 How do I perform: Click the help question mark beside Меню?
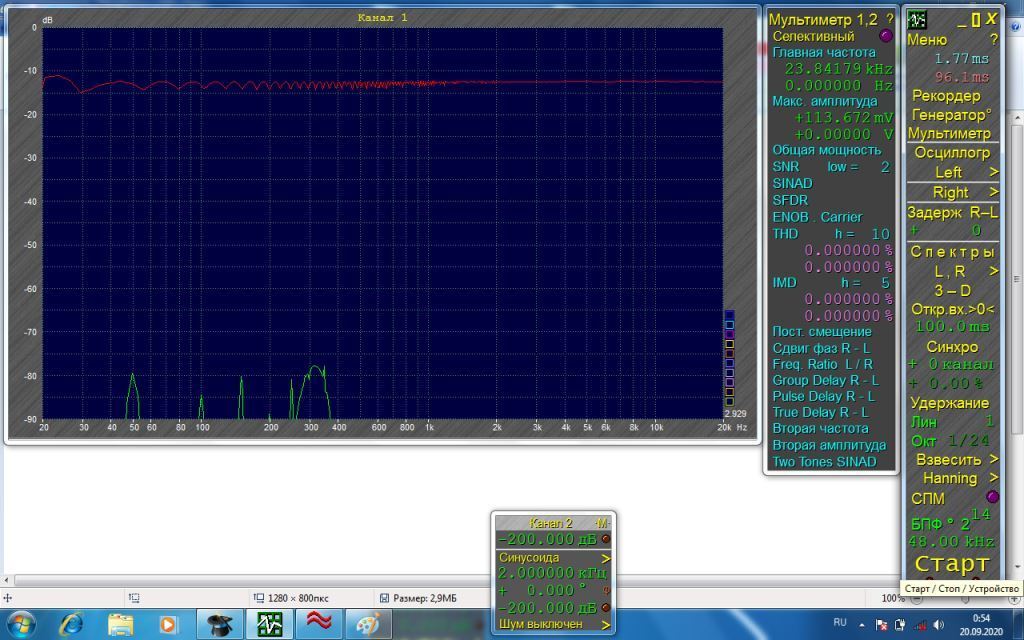coord(993,40)
